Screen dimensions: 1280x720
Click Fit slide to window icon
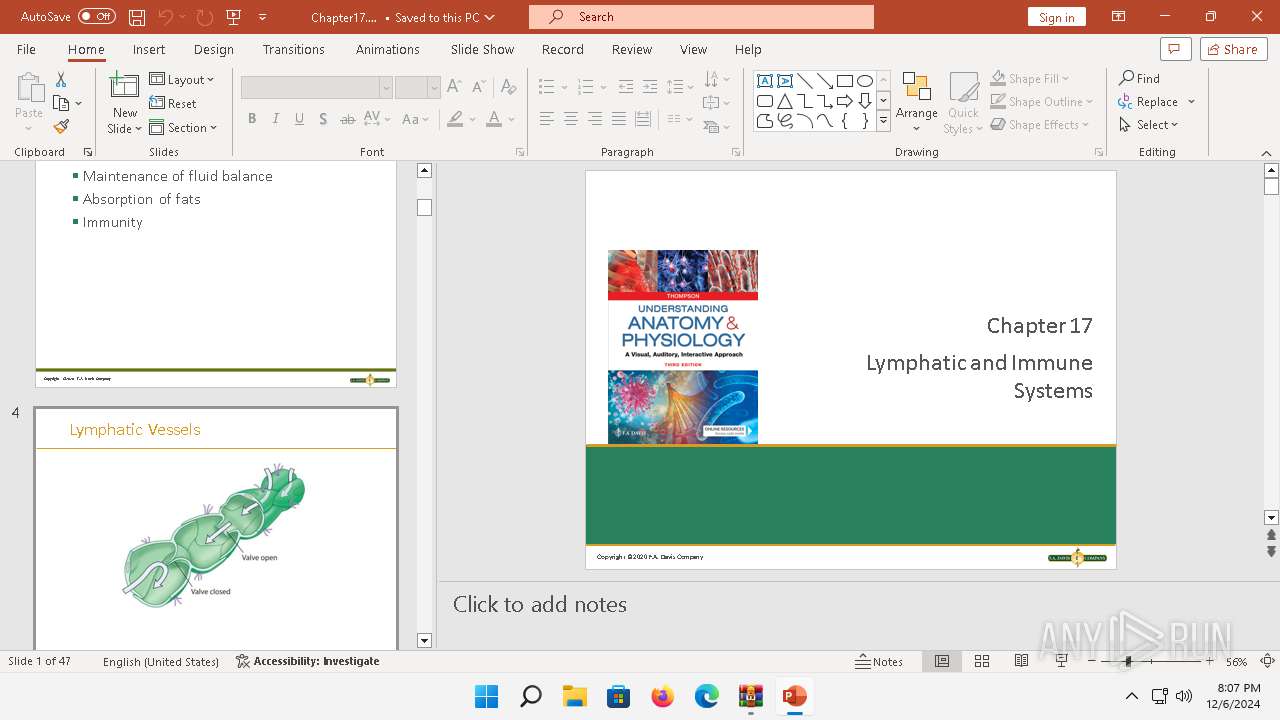[x=1267, y=661]
